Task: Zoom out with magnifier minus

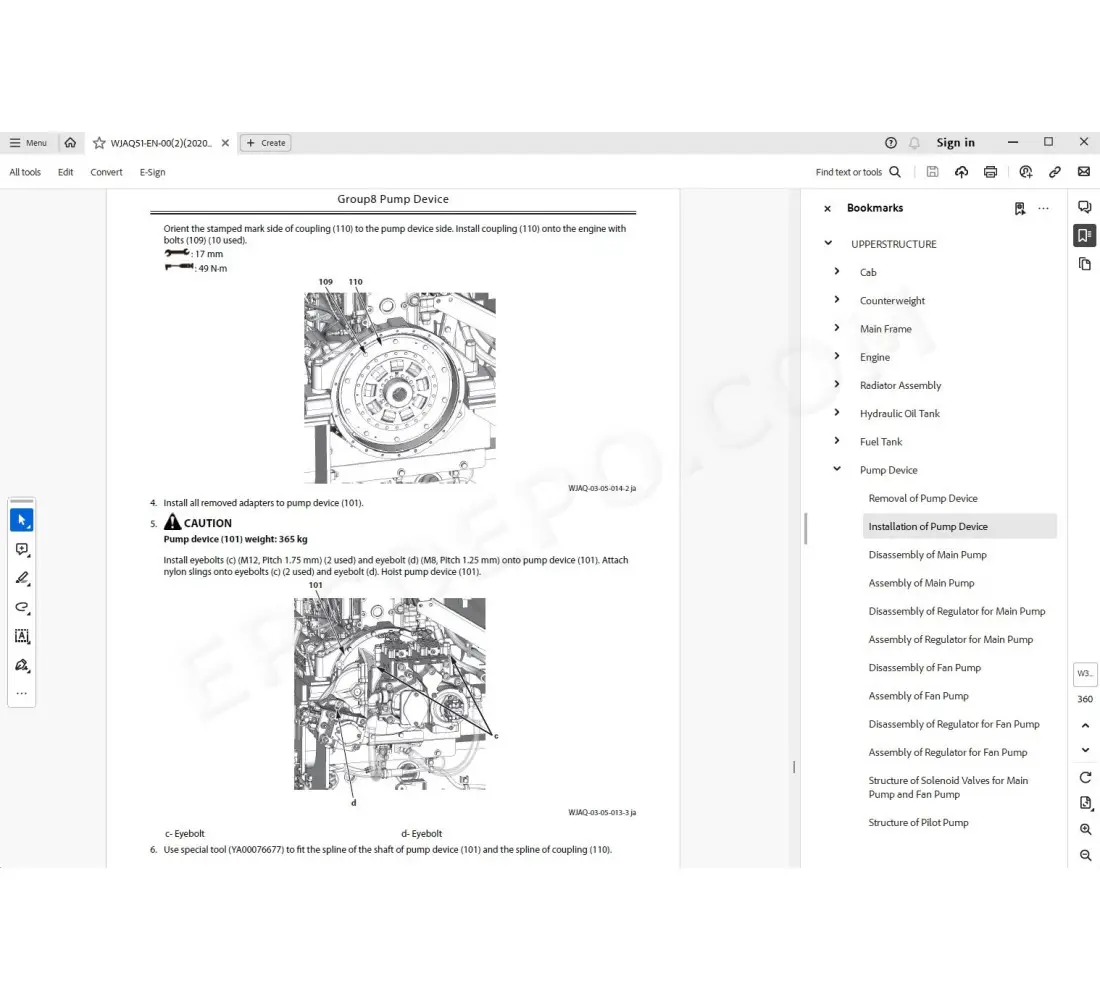Action: (x=1085, y=855)
